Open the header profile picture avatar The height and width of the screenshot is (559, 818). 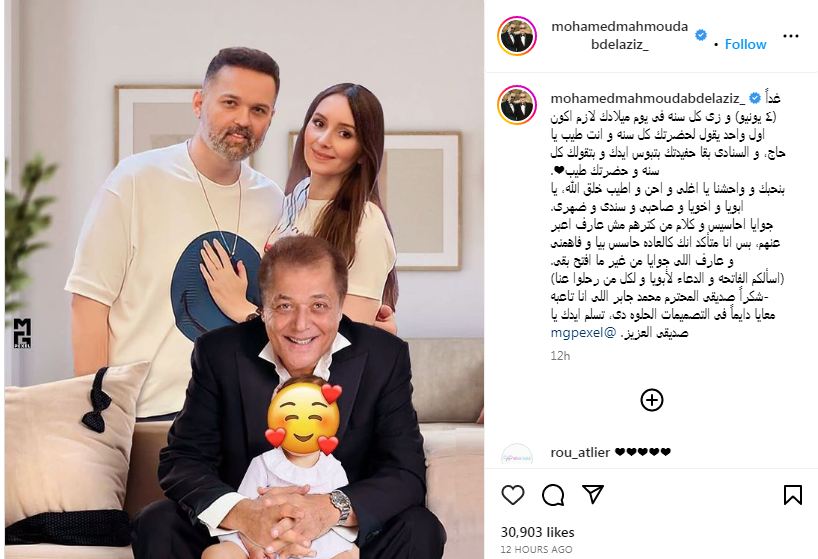click(517, 35)
